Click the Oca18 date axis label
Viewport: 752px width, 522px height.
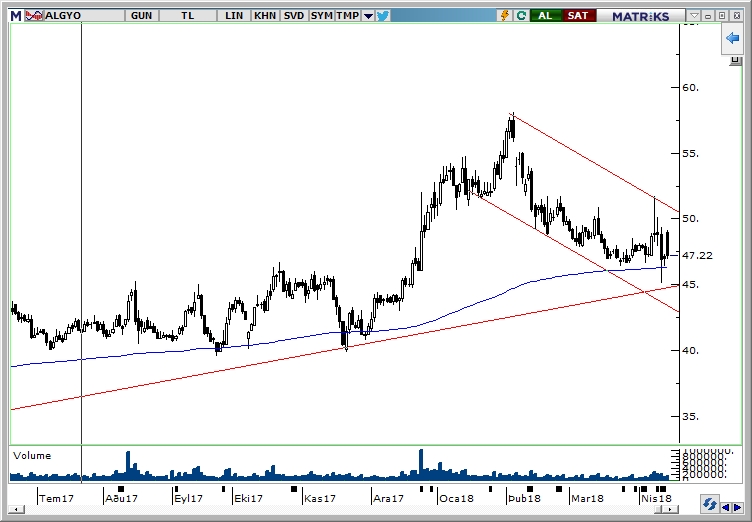point(456,498)
